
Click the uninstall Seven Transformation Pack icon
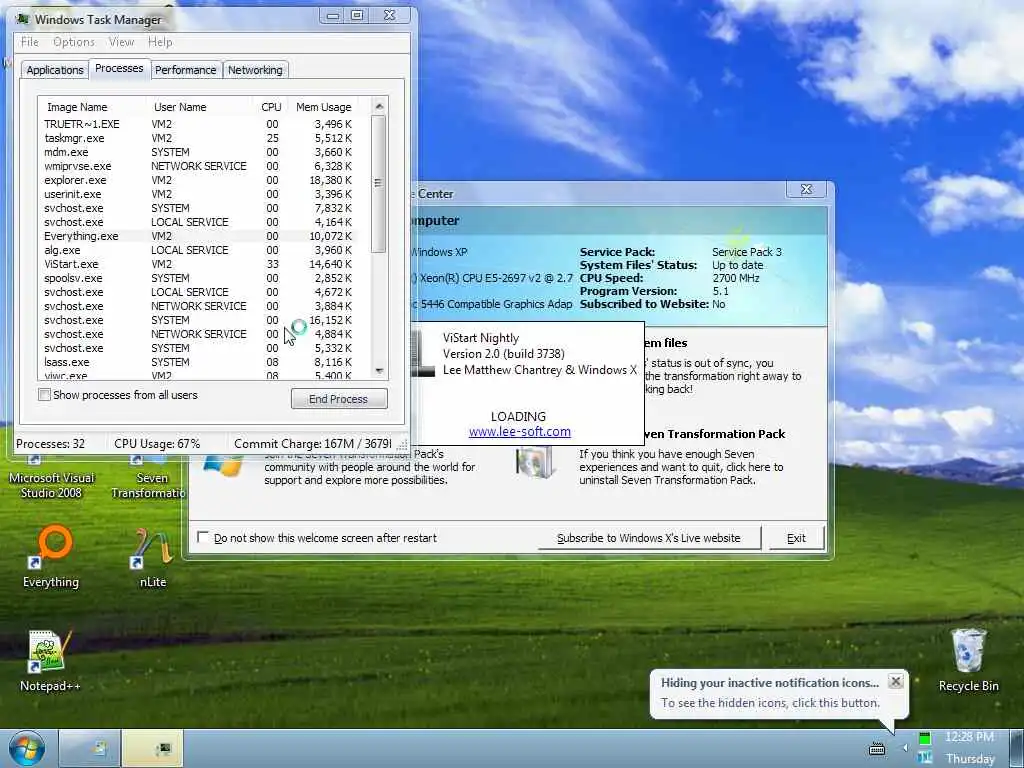tap(535, 461)
